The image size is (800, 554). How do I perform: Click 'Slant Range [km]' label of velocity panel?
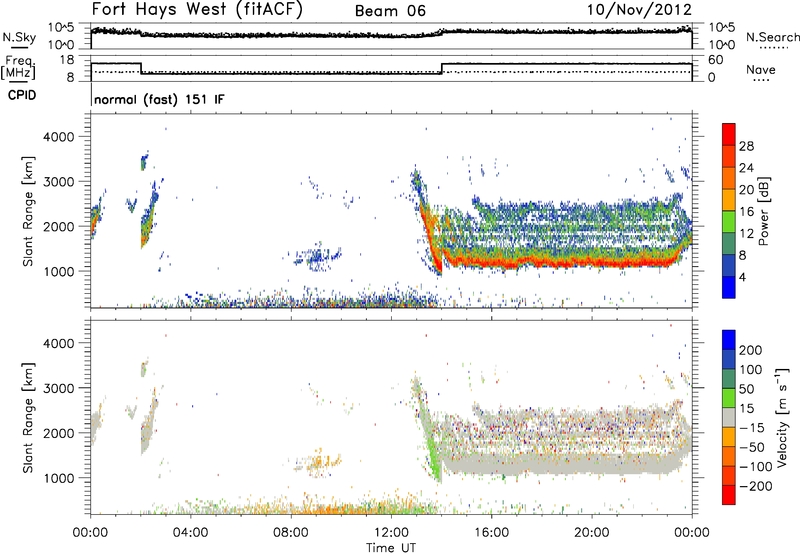point(28,417)
